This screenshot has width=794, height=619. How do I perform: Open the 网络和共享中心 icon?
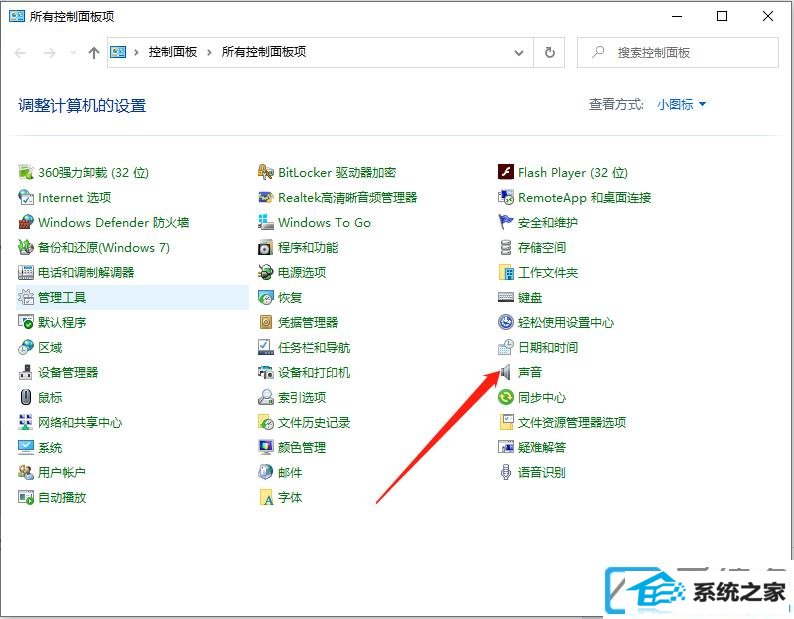point(25,422)
